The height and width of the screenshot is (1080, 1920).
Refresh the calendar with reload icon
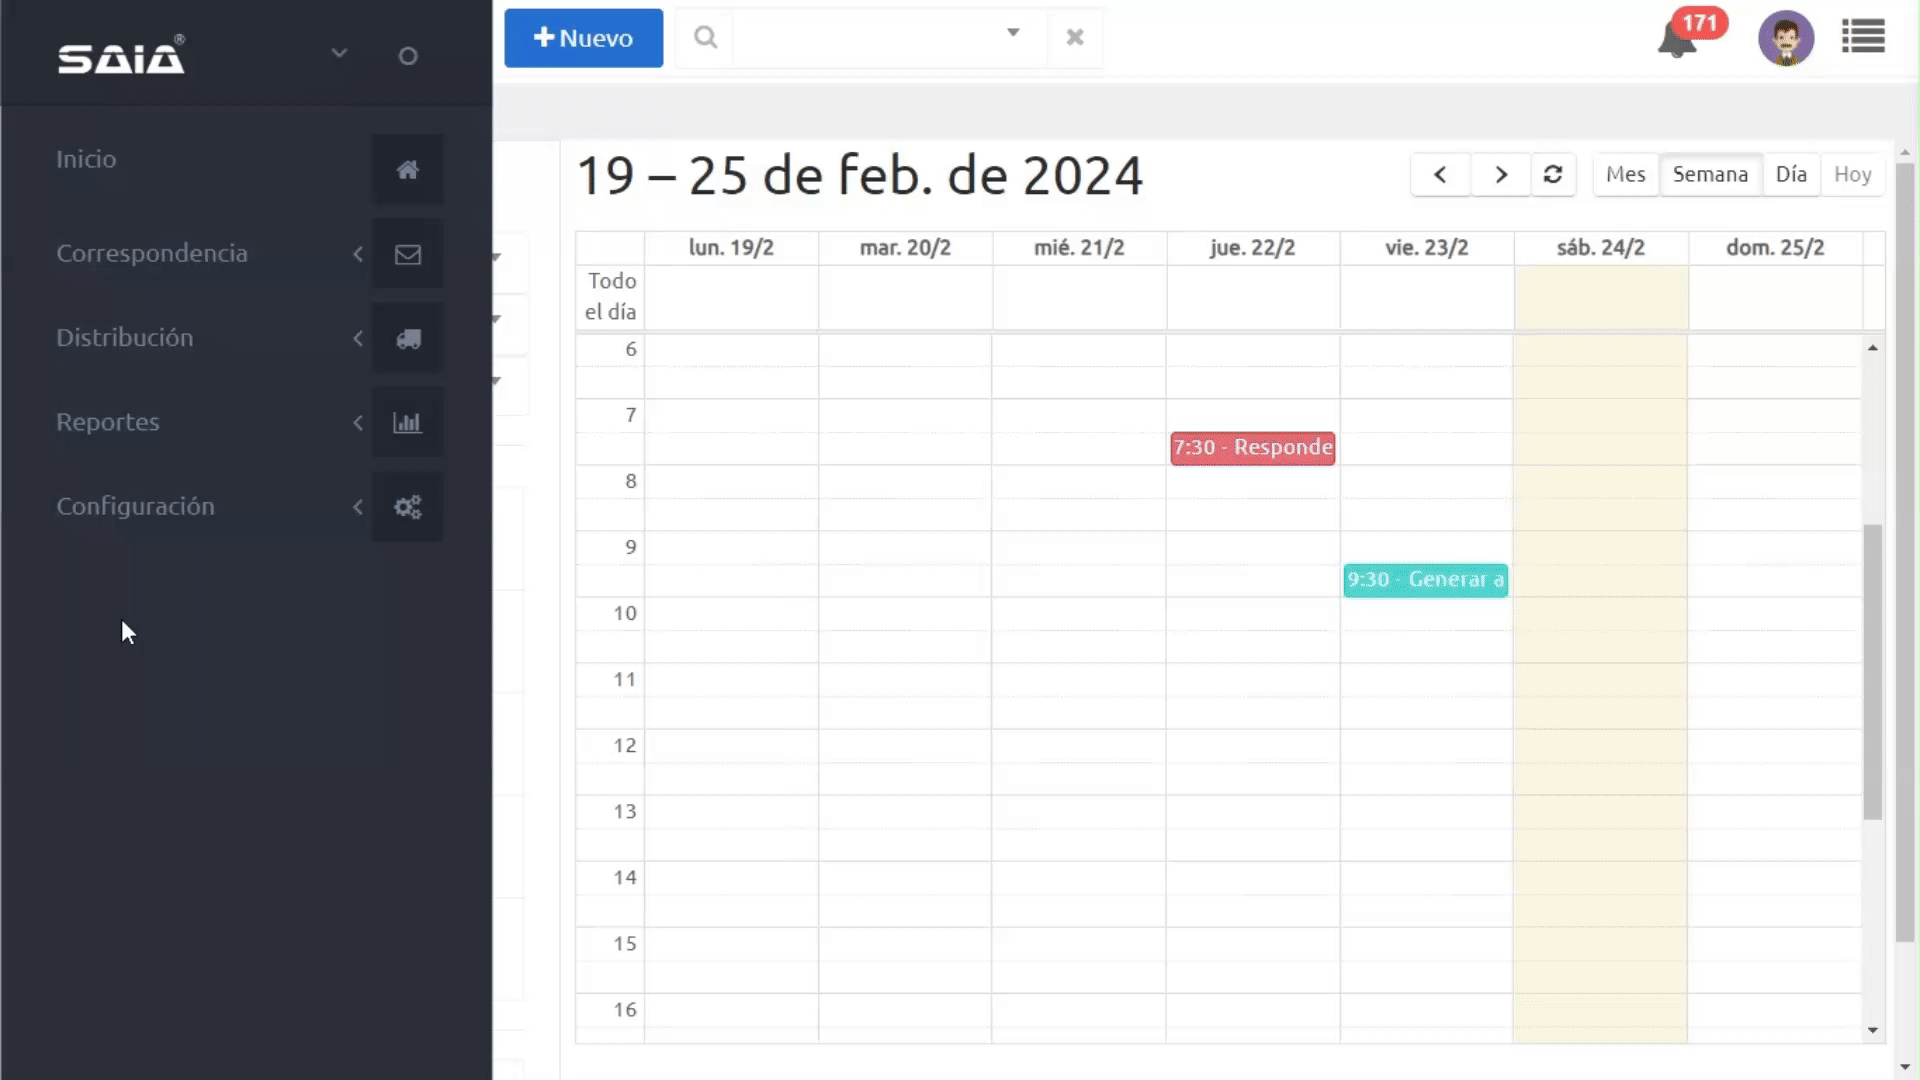(1552, 175)
